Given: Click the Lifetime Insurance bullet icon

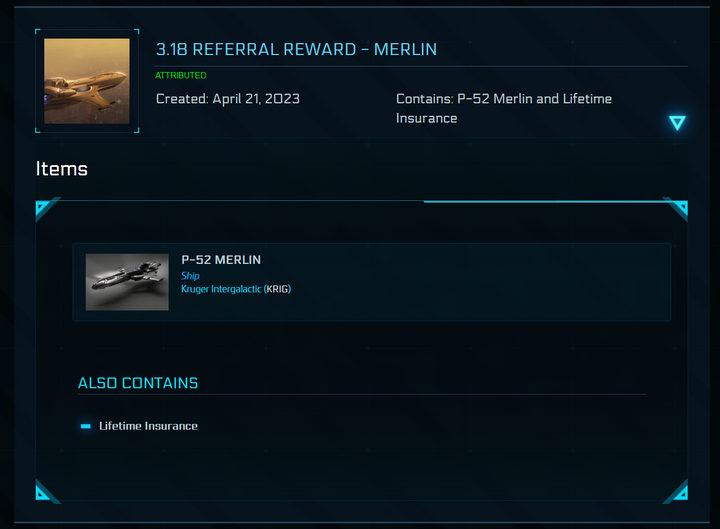Looking at the screenshot, I should (x=86, y=426).
